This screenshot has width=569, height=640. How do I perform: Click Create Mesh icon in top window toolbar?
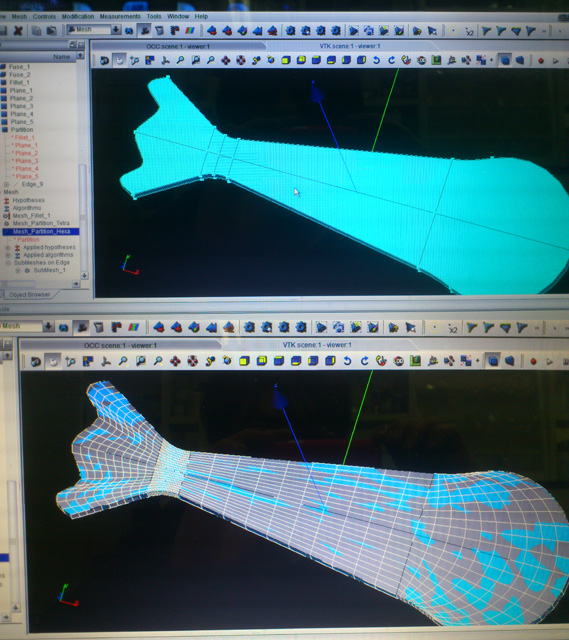211,31
